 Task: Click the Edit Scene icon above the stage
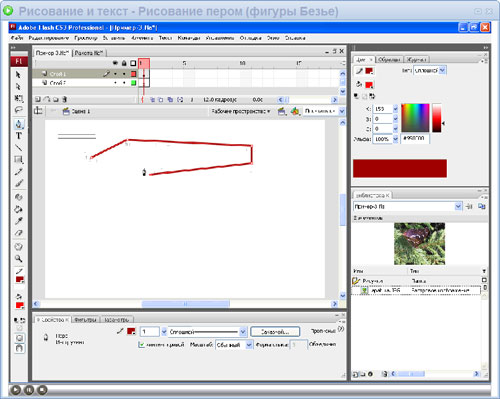coord(282,111)
